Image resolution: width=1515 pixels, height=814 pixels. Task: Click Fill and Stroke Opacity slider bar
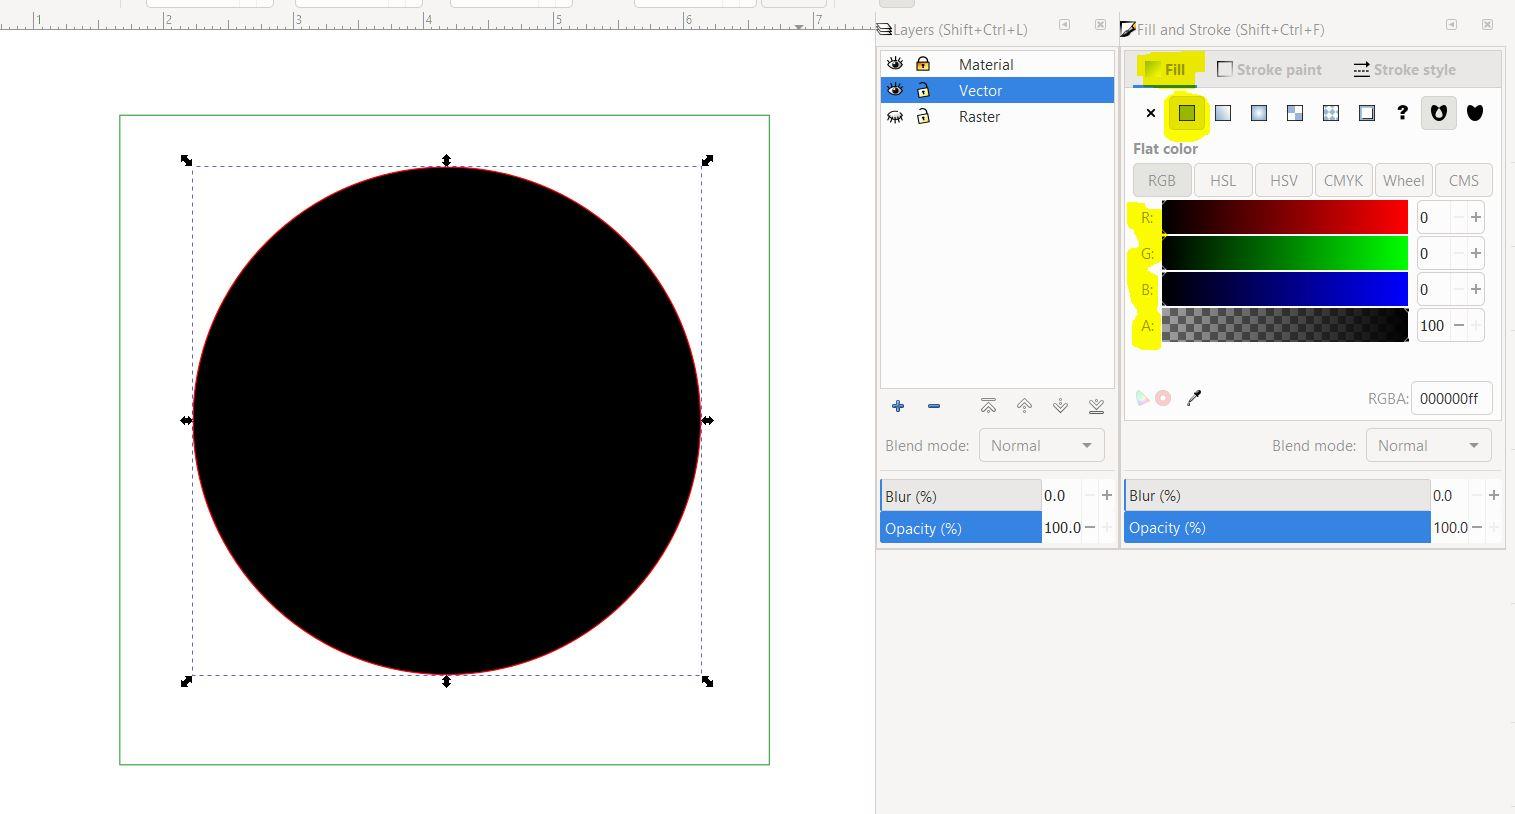click(x=1277, y=527)
